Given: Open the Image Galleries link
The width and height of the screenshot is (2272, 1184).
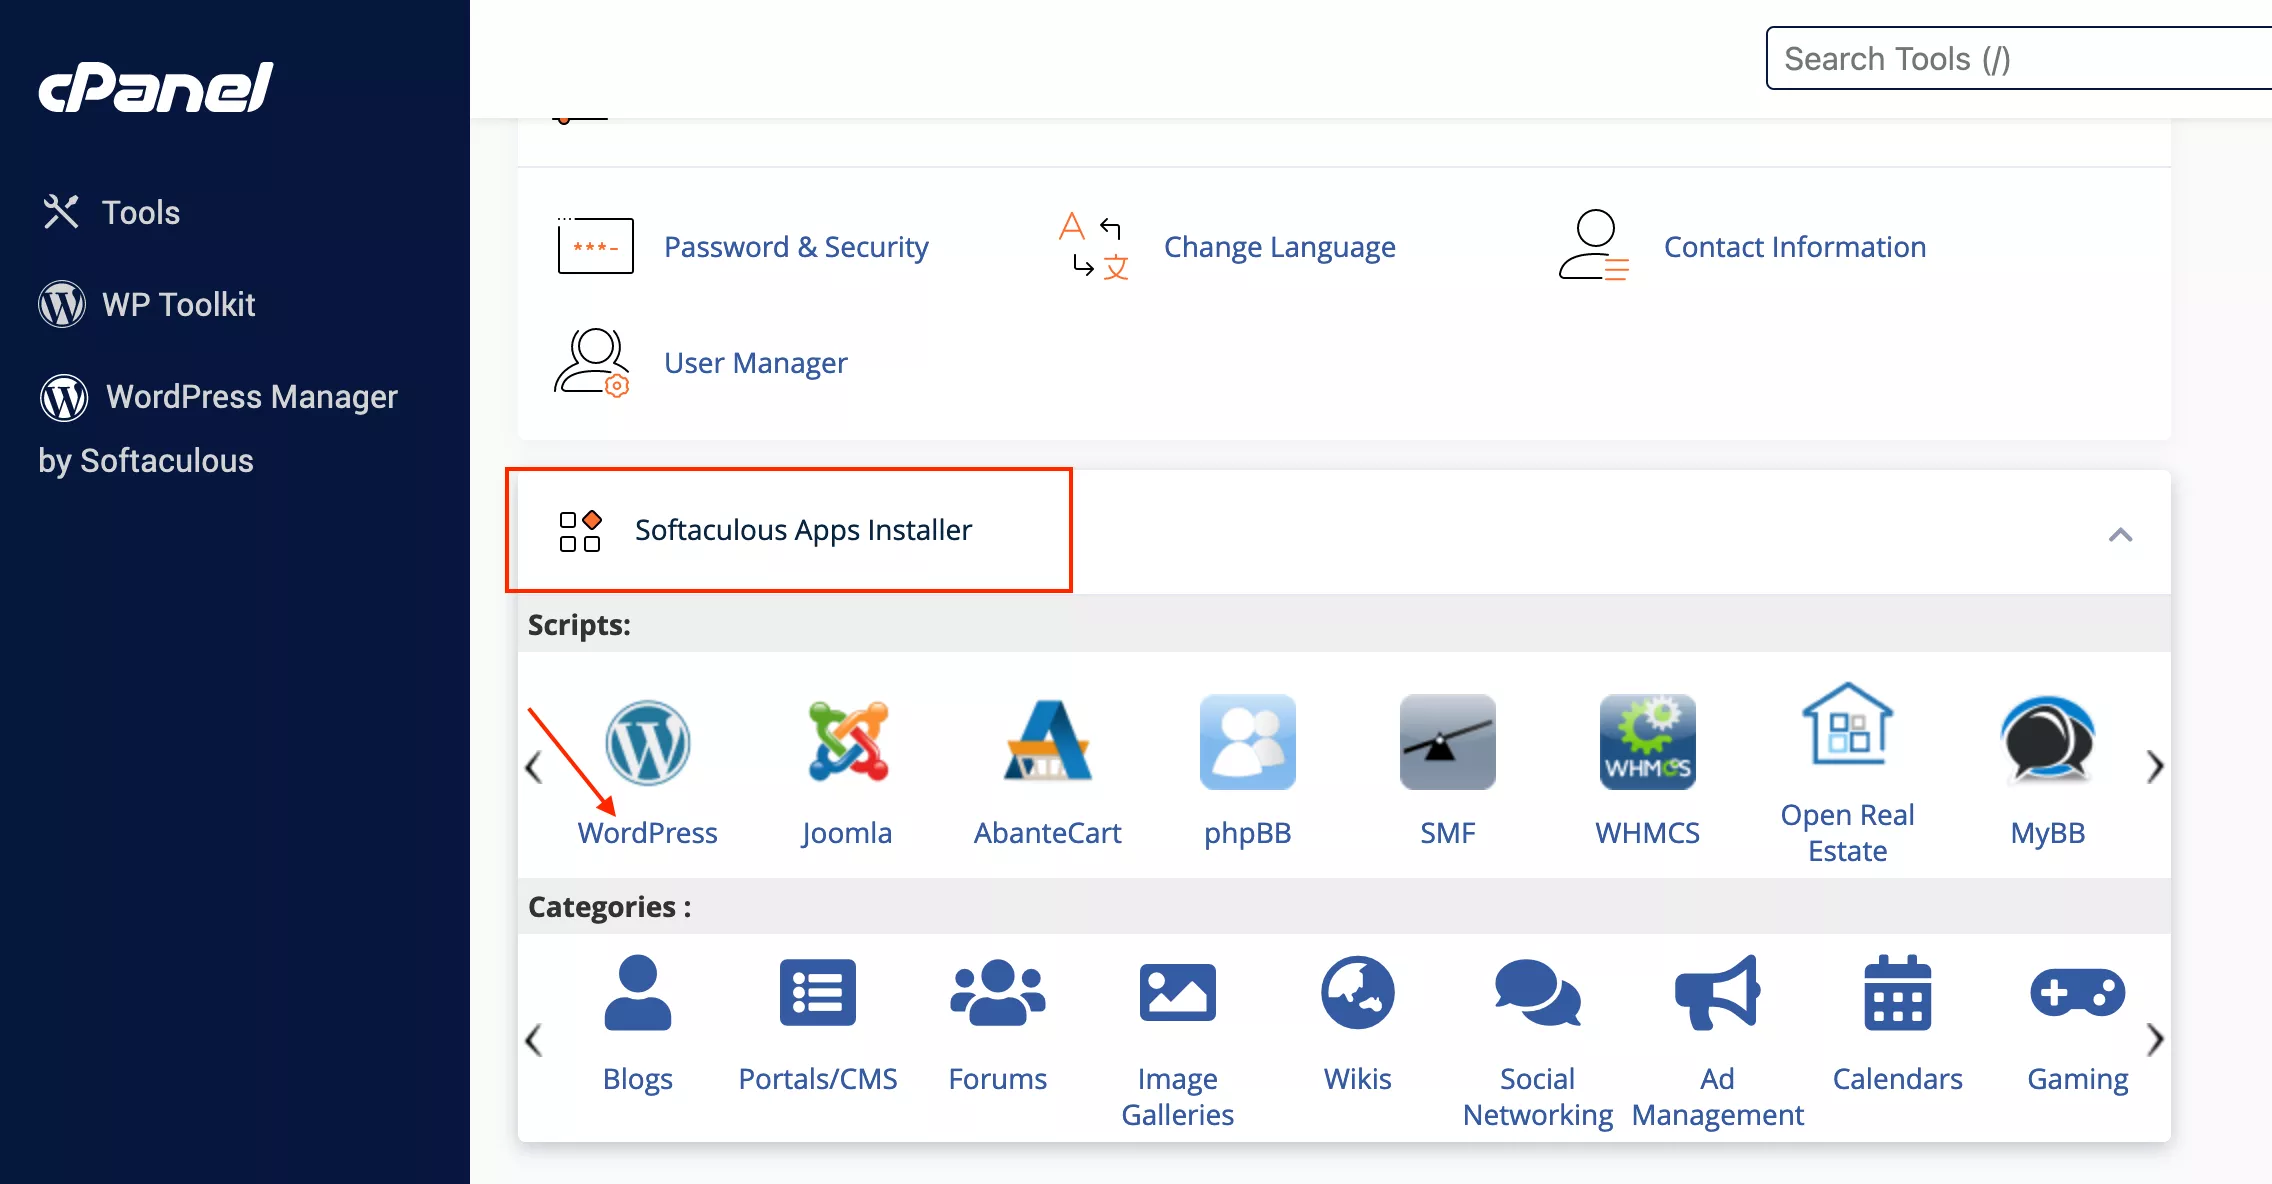Looking at the screenshot, I should click(x=1178, y=1097).
